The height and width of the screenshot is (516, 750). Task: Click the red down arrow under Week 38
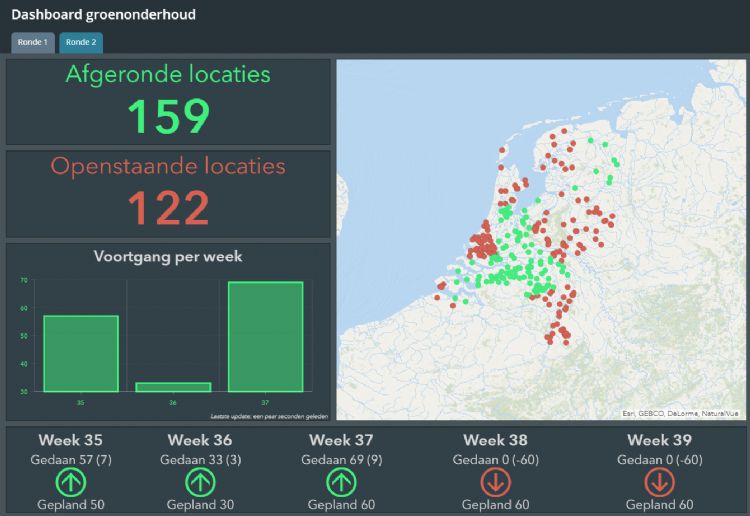click(x=497, y=482)
